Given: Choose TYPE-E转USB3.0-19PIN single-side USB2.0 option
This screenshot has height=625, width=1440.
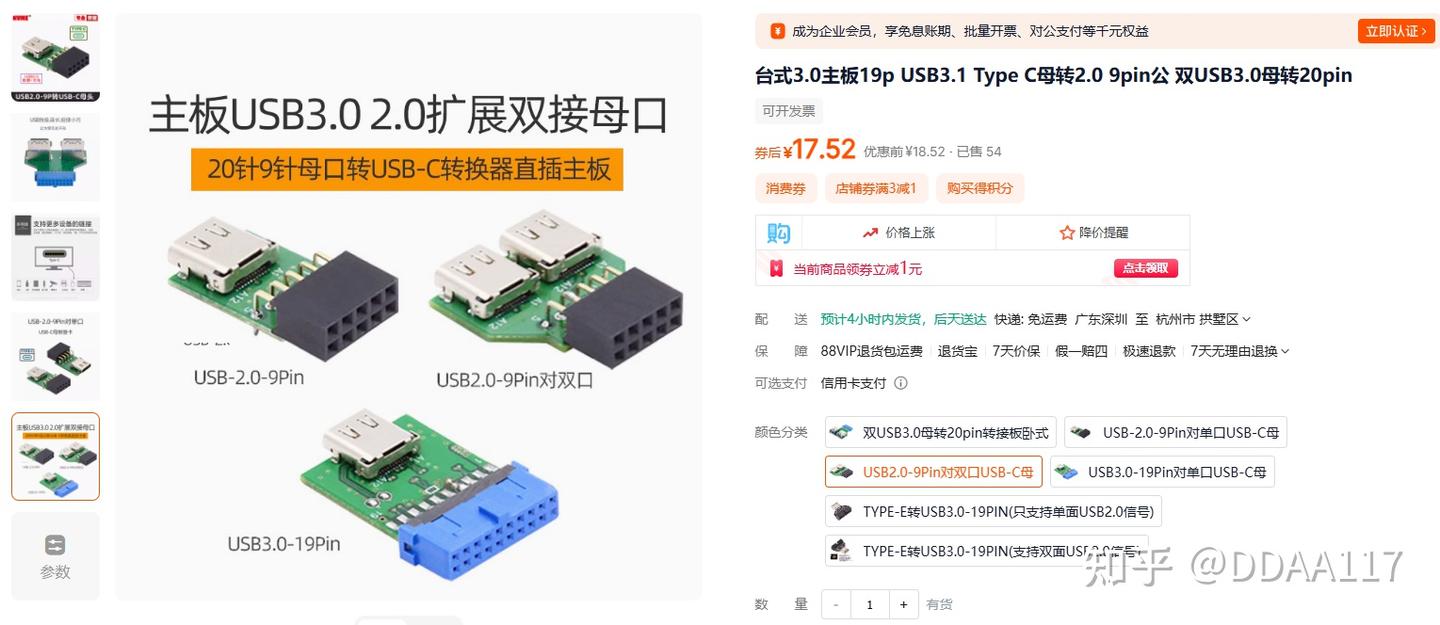Looking at the screenshot, I should click(993, 512).
